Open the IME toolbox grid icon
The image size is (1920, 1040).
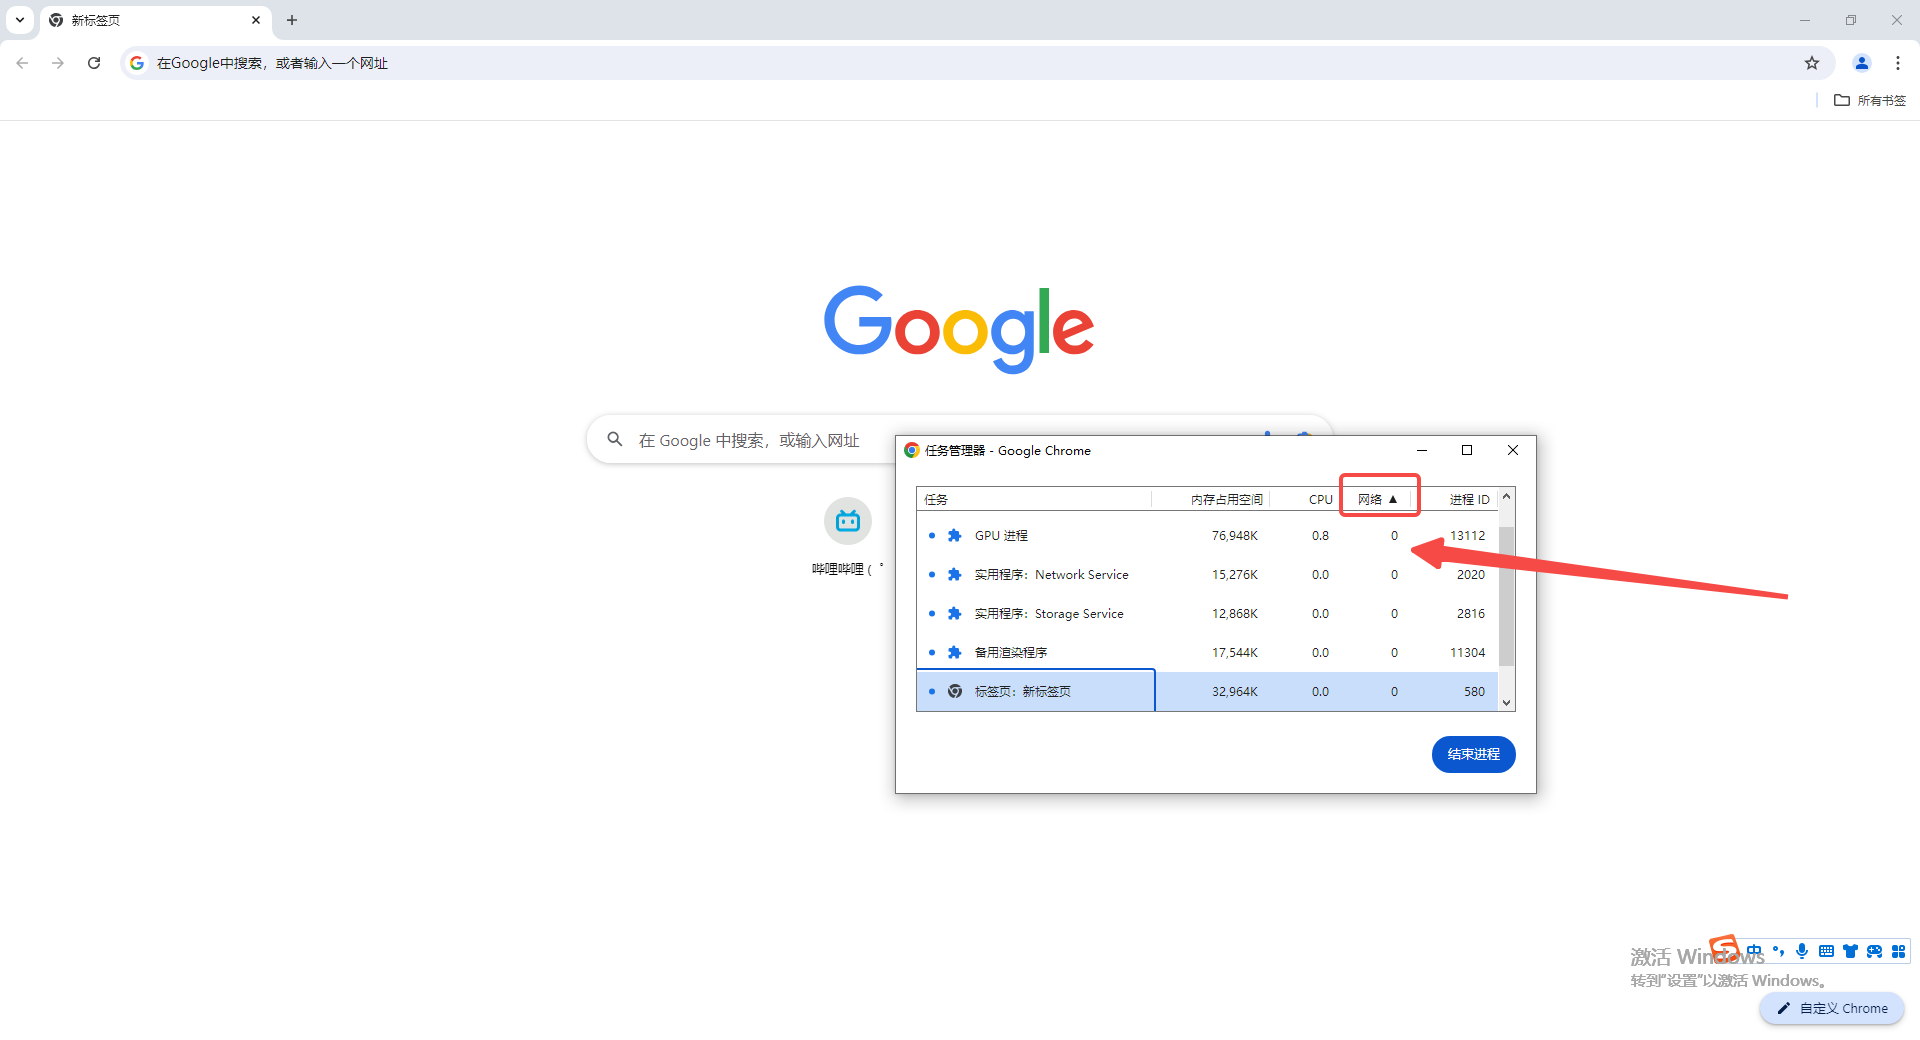coord(1898,951)
